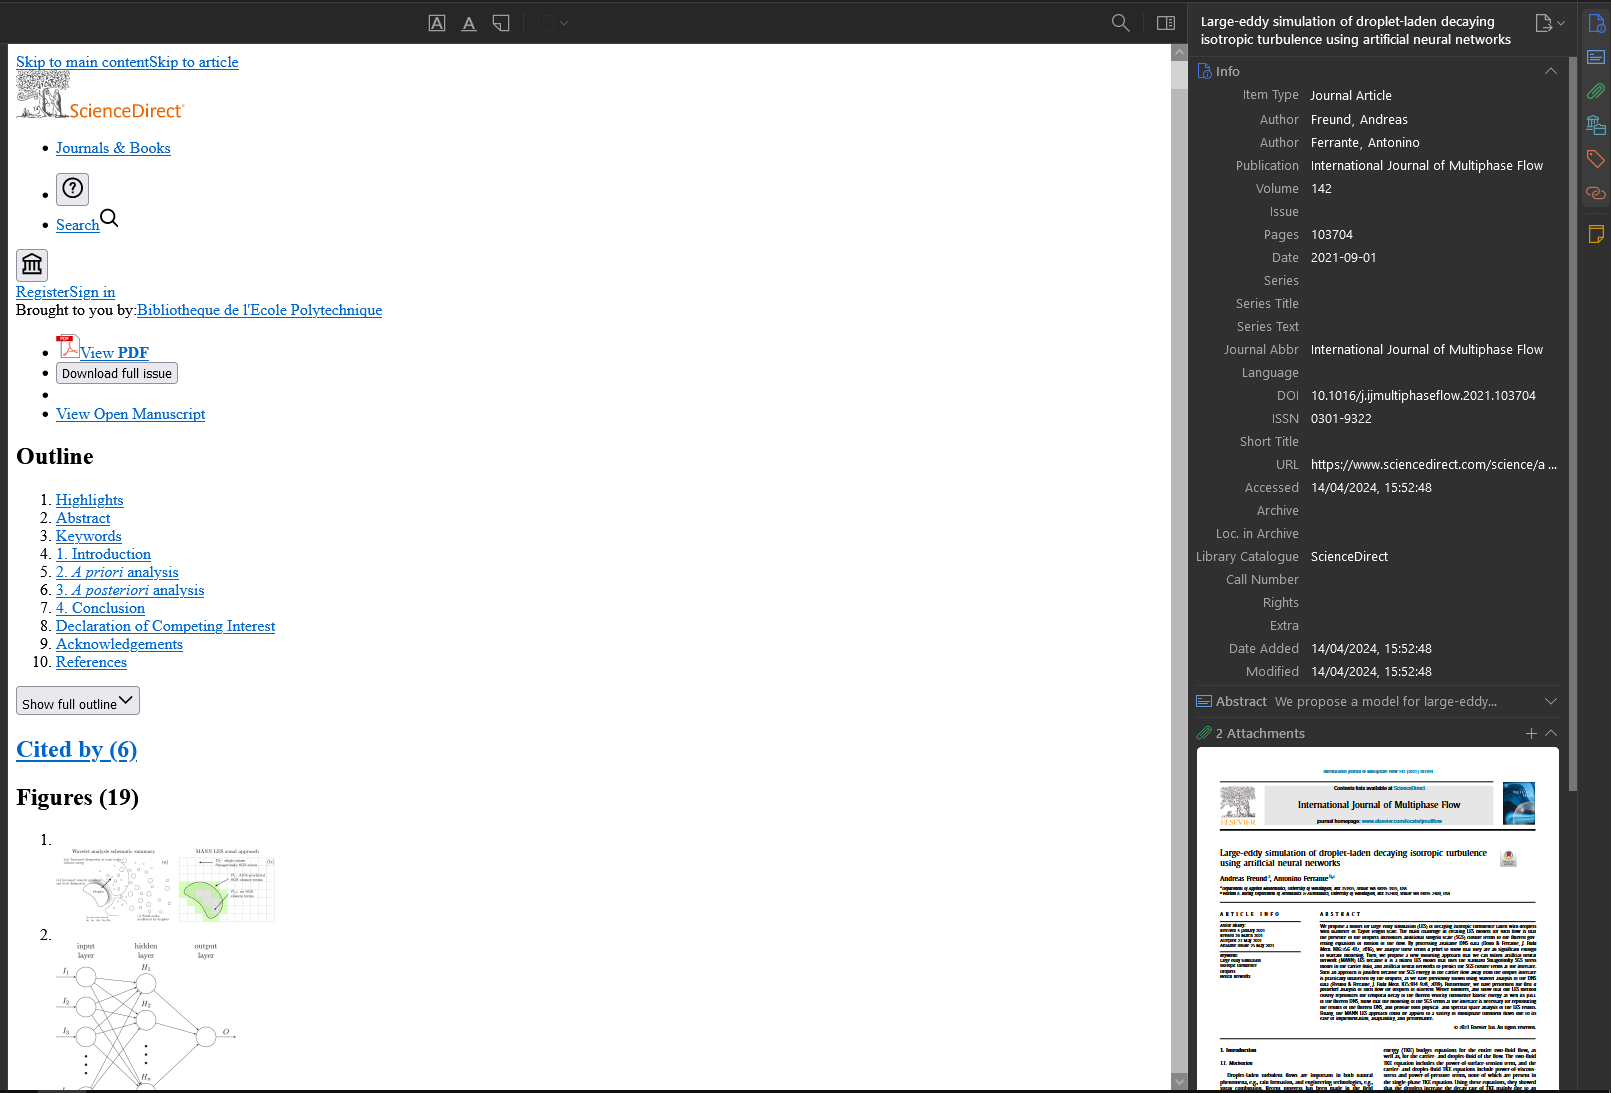This screenshot has width=1611, height=1093.
Task: Click the help question mark button
Action: tap(72, 189)
